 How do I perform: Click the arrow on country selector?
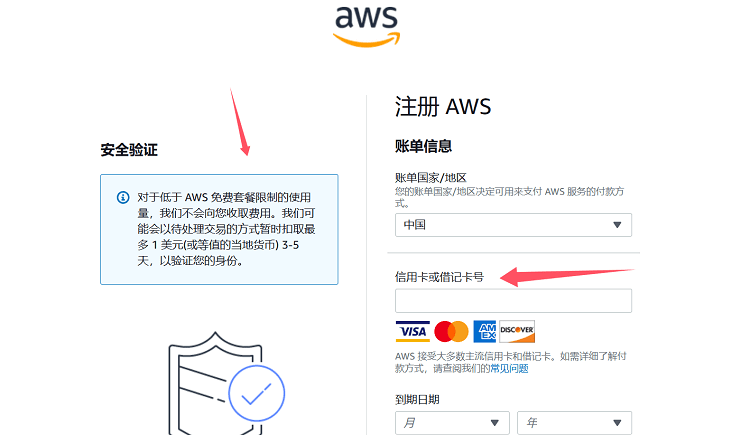pos(617,225)
